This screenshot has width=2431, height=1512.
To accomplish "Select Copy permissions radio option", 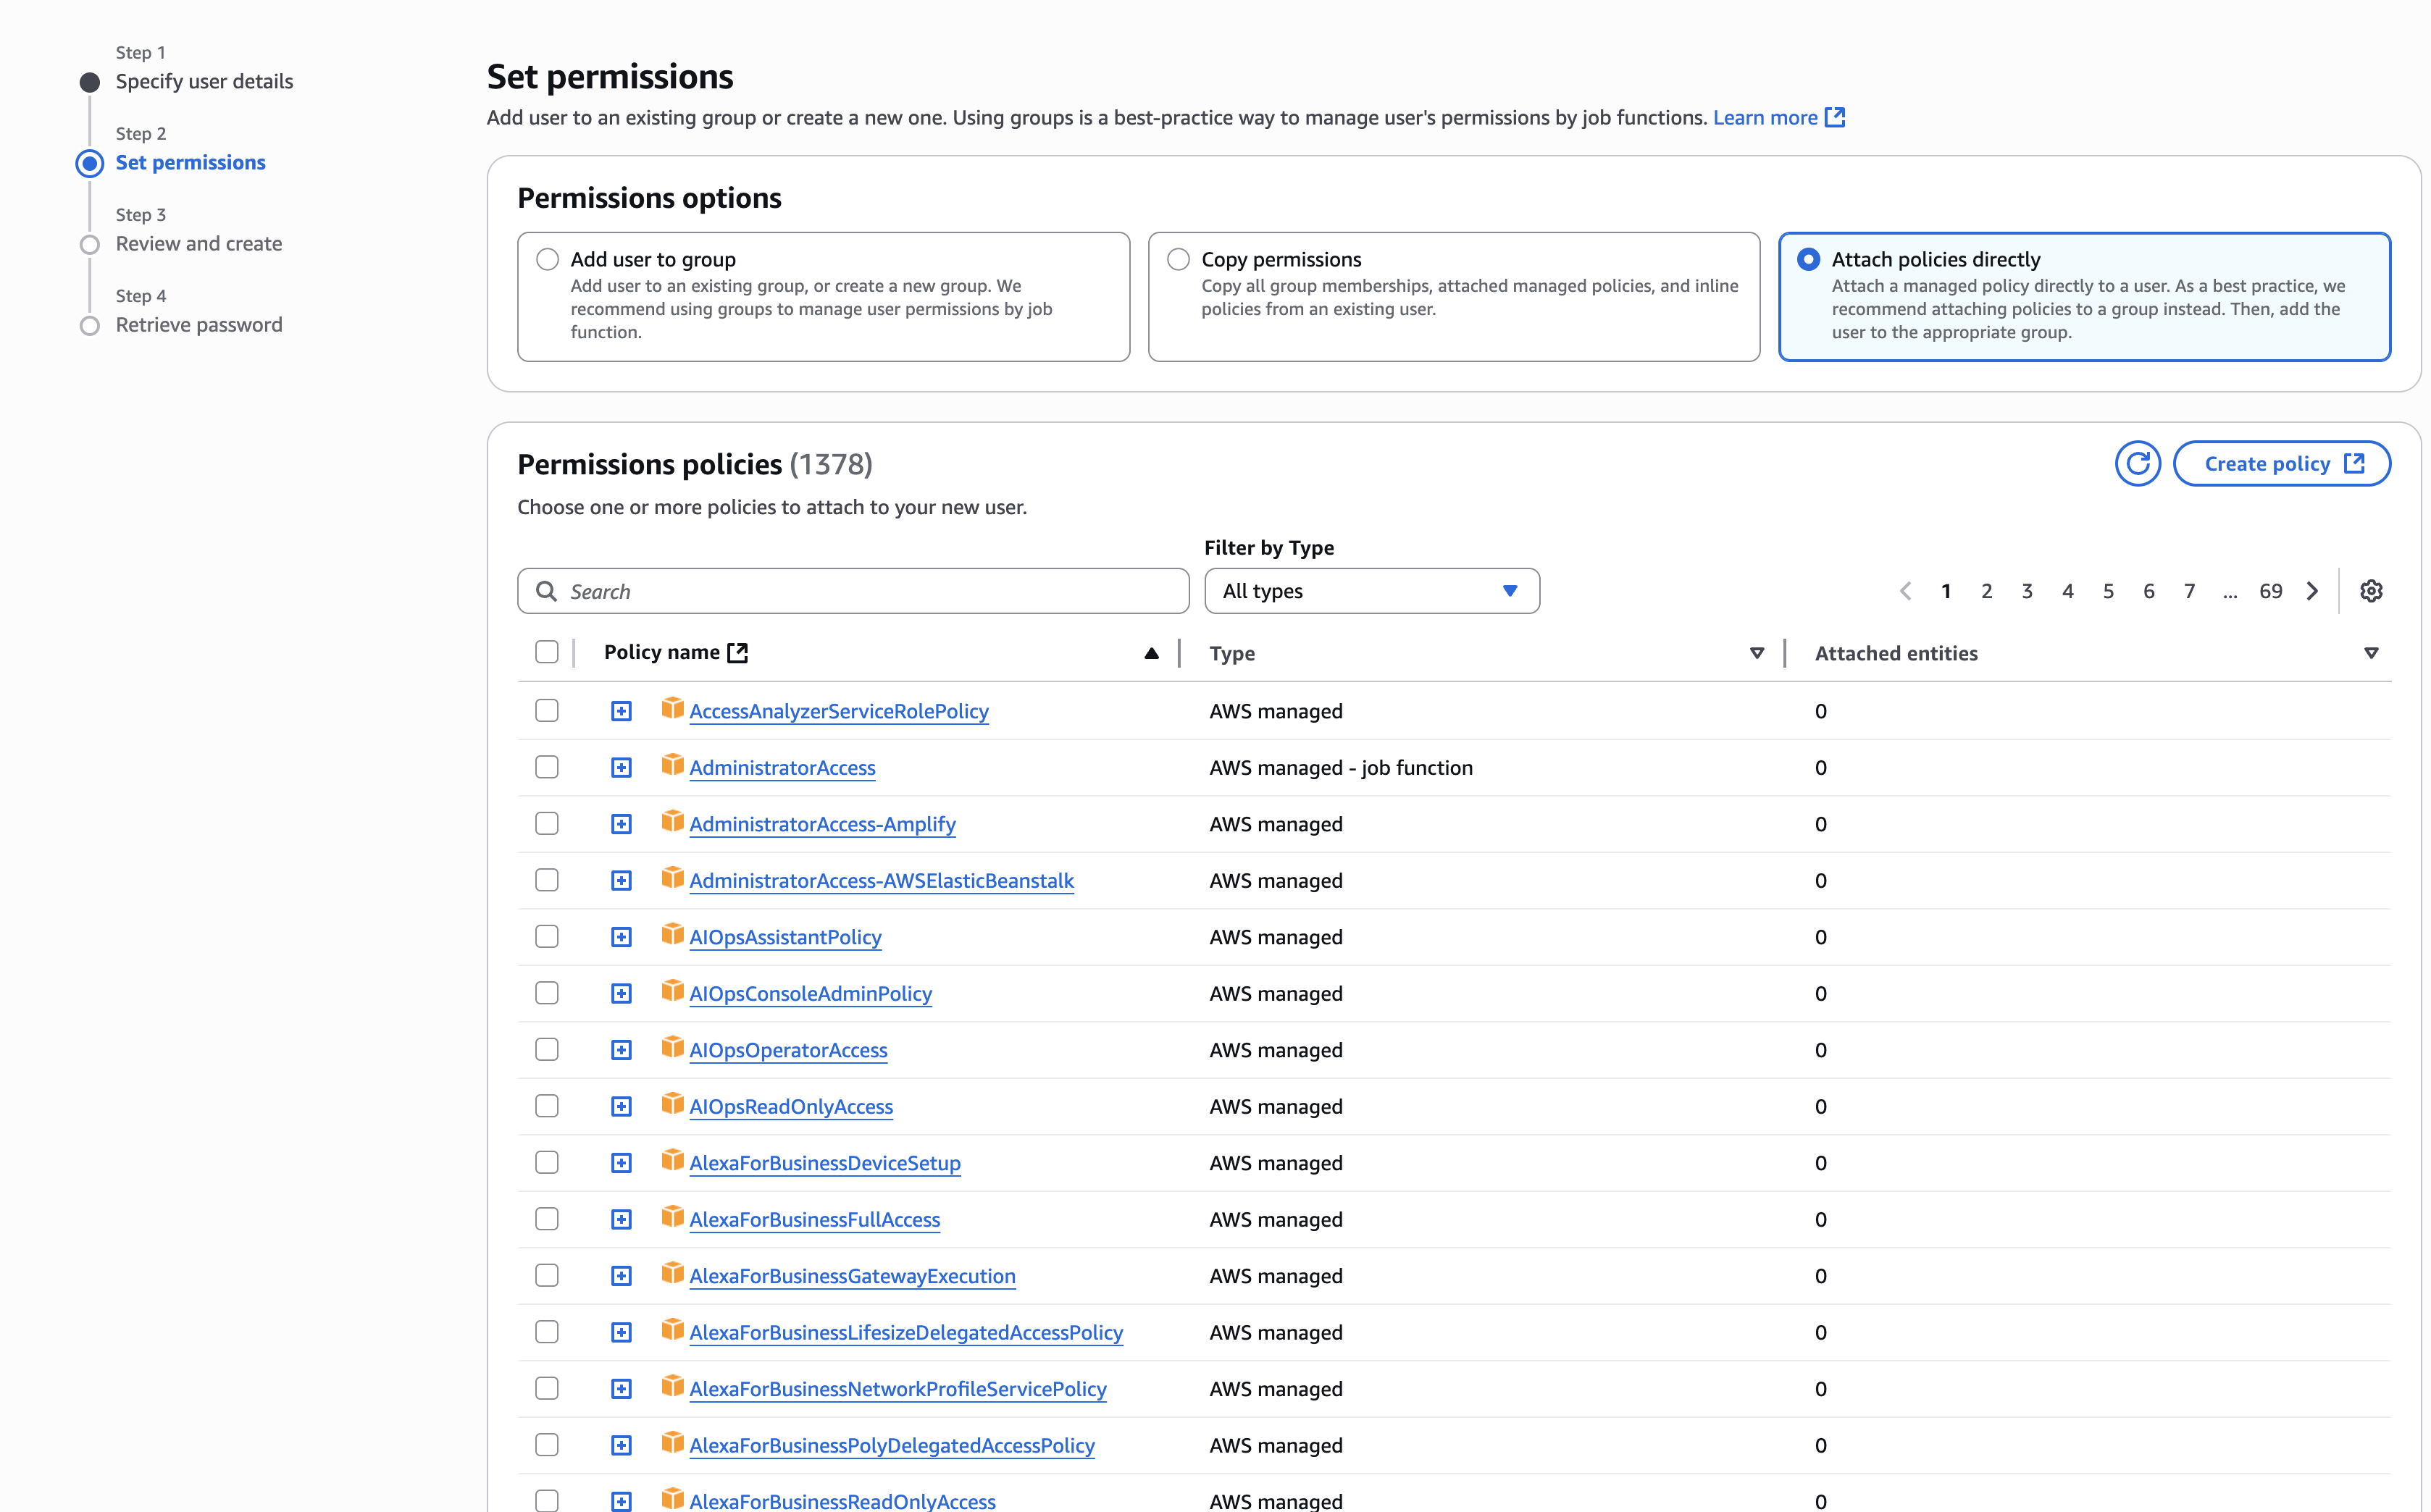I will [1178, 260].
